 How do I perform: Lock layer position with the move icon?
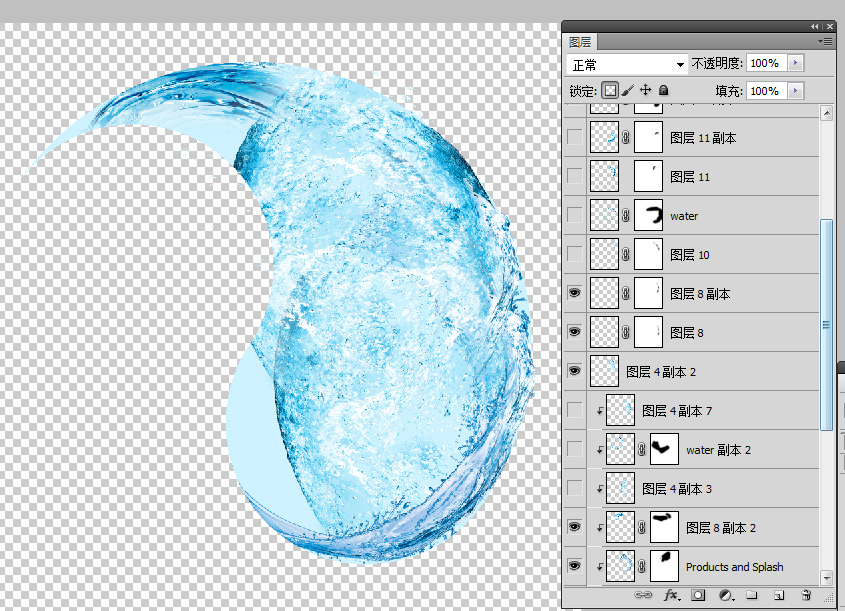[646, 90]
